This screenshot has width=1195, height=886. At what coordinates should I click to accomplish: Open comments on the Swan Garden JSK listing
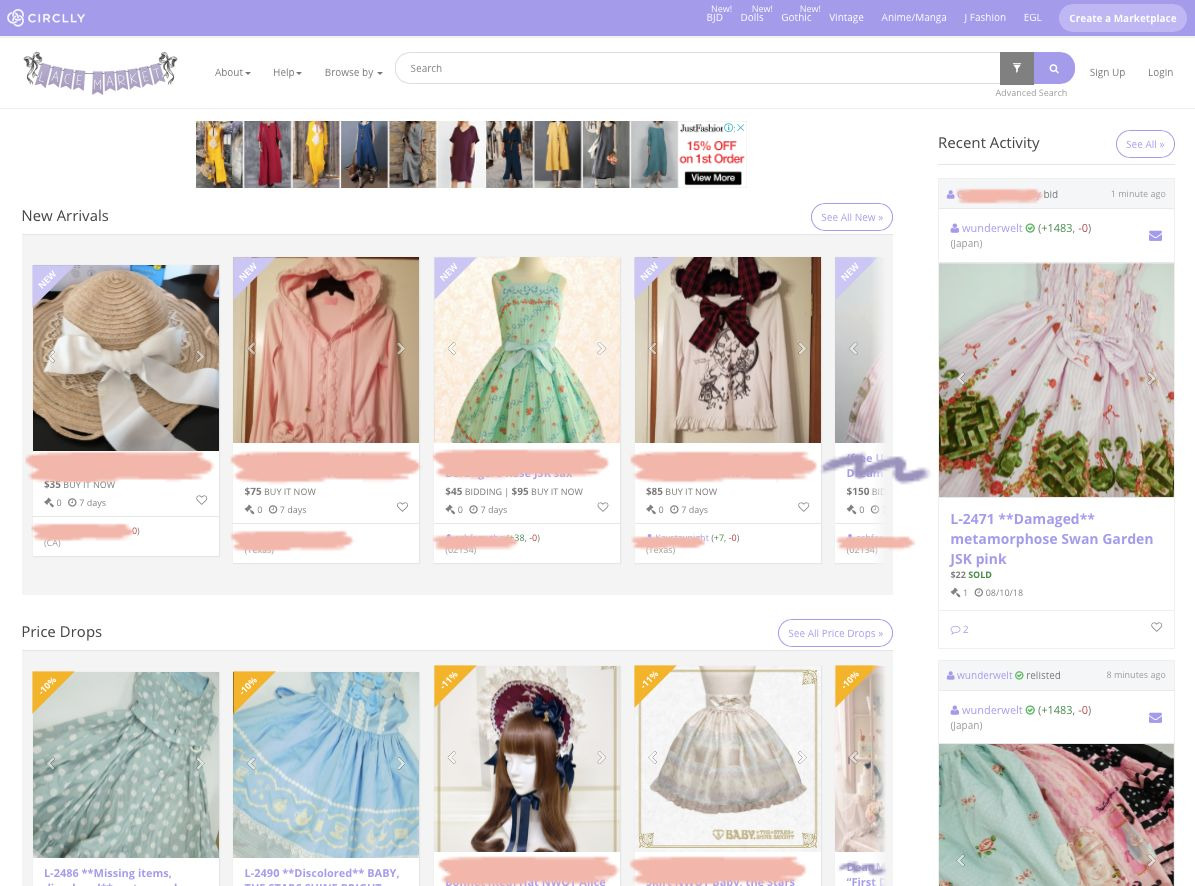coord(959,629)
